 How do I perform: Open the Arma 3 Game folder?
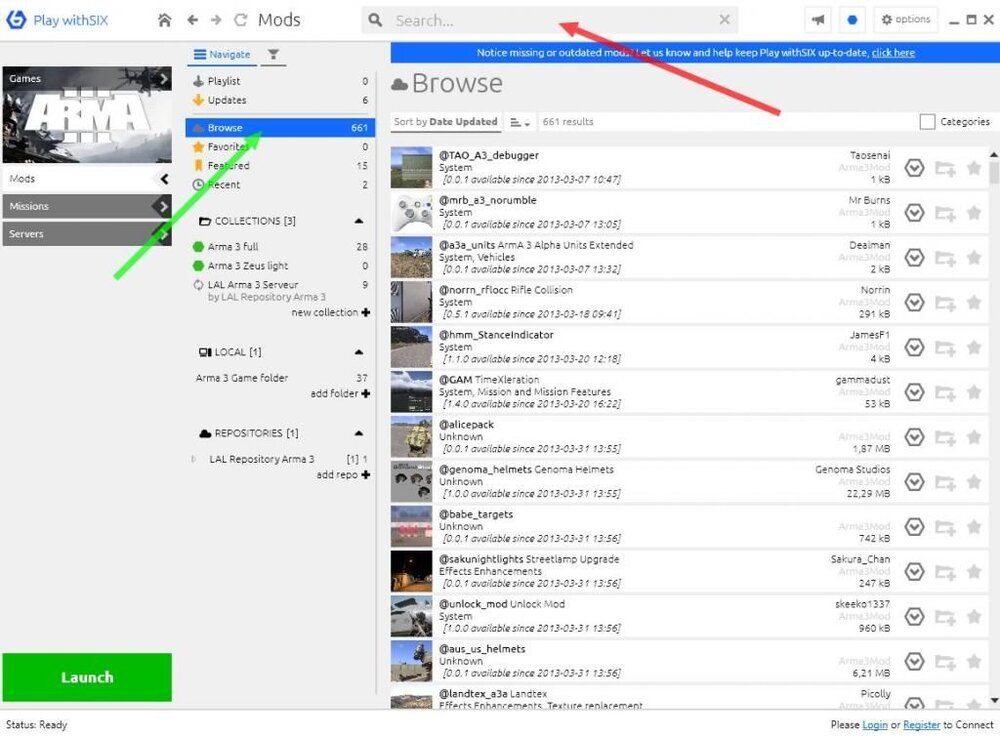[280, 378]
